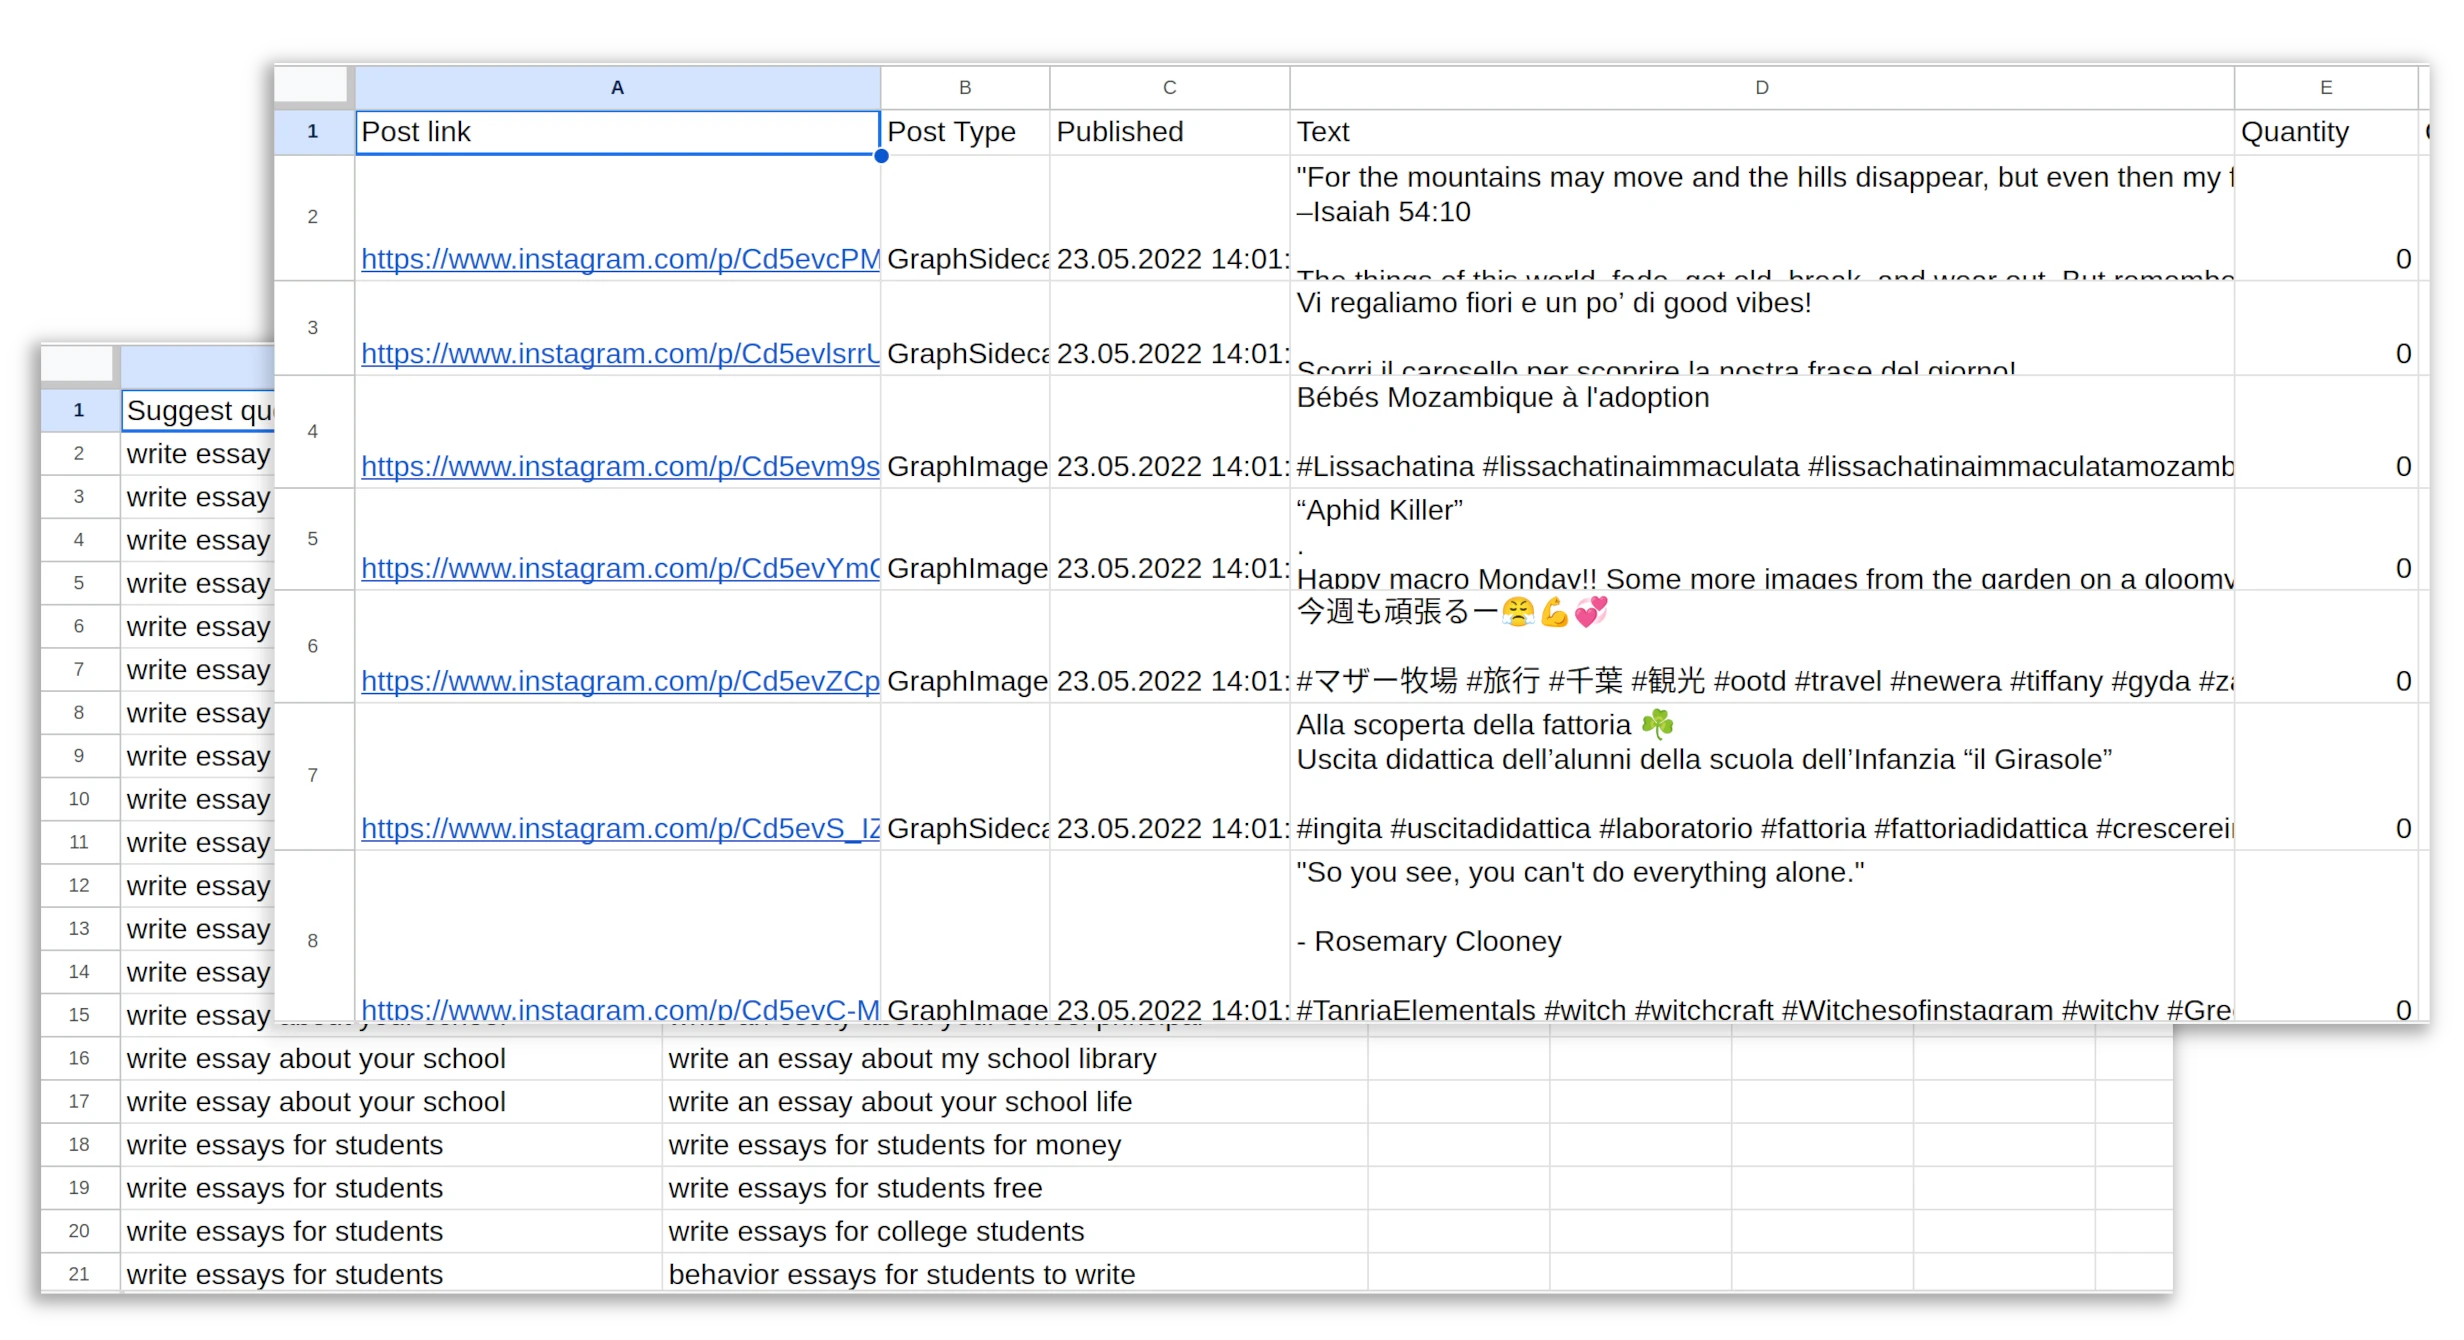
Task: Click the cell containing Published
Action: coord(1120,131)
